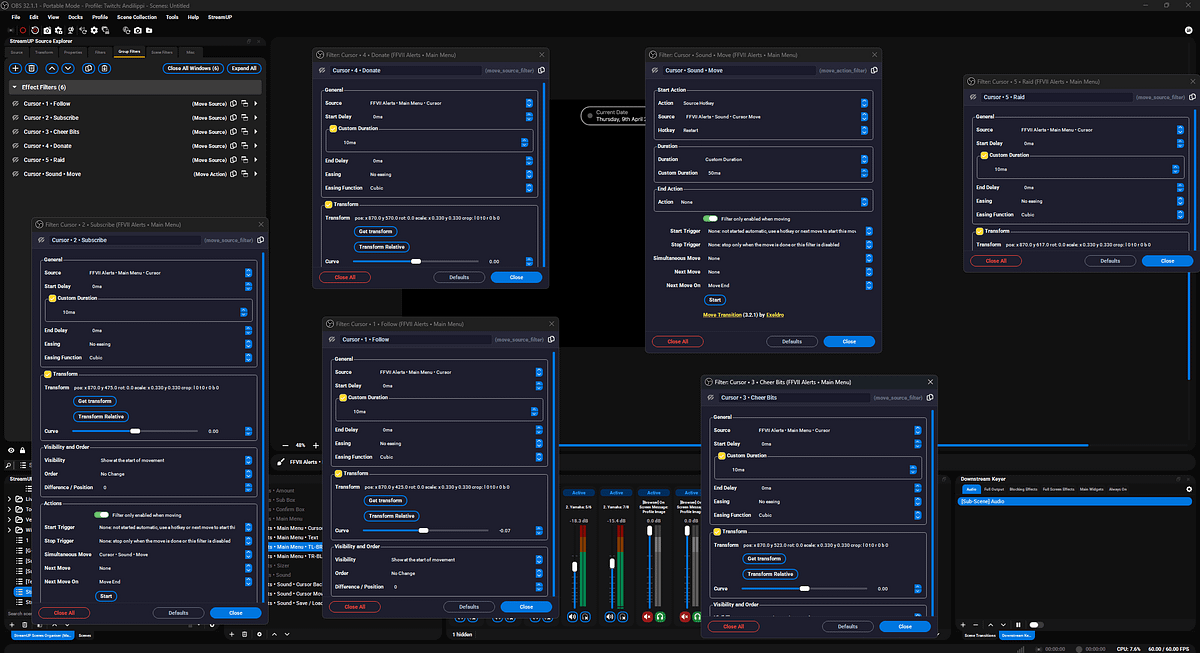This screenshot has width=1200, height=653.
Task: Expand arrow on Cursor • 5 • Raid row
Action: [x=256, y=160]
